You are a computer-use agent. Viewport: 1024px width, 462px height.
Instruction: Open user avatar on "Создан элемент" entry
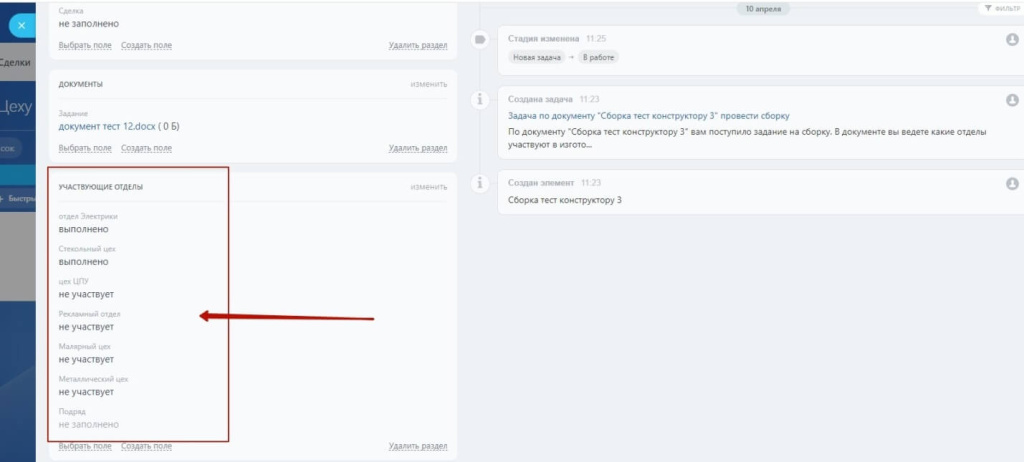coord(1012,183)
